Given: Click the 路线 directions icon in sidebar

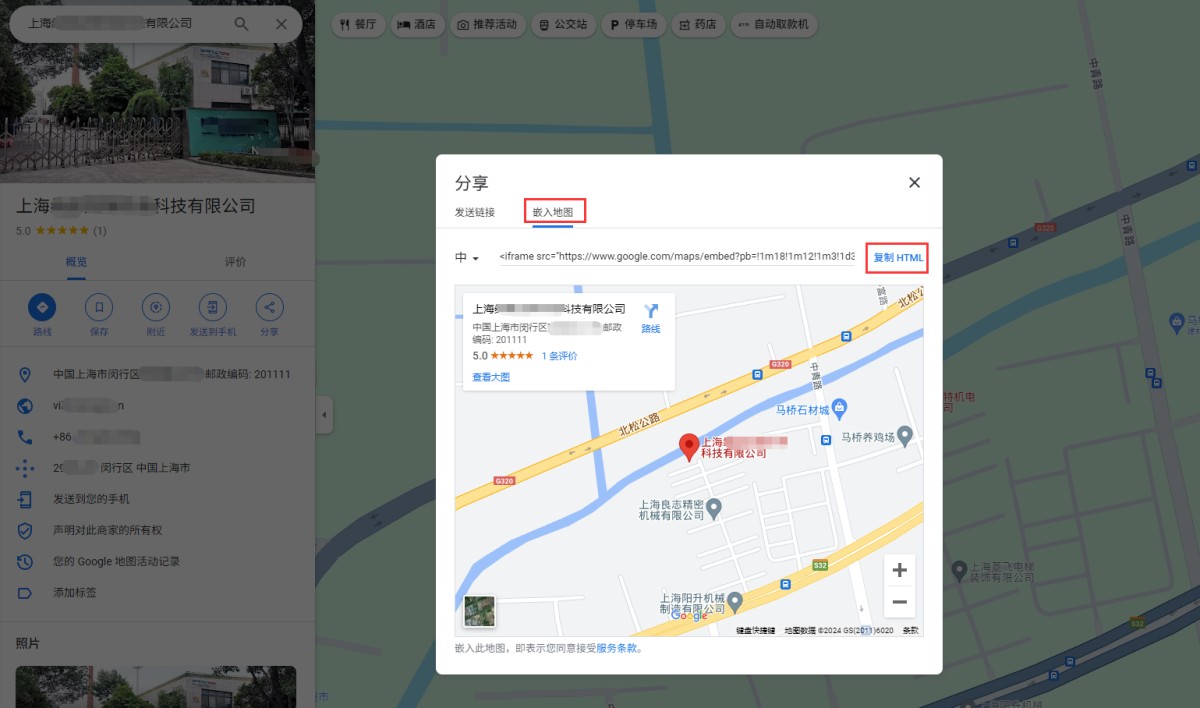Looking at the screenshot, I should point(42,307).
